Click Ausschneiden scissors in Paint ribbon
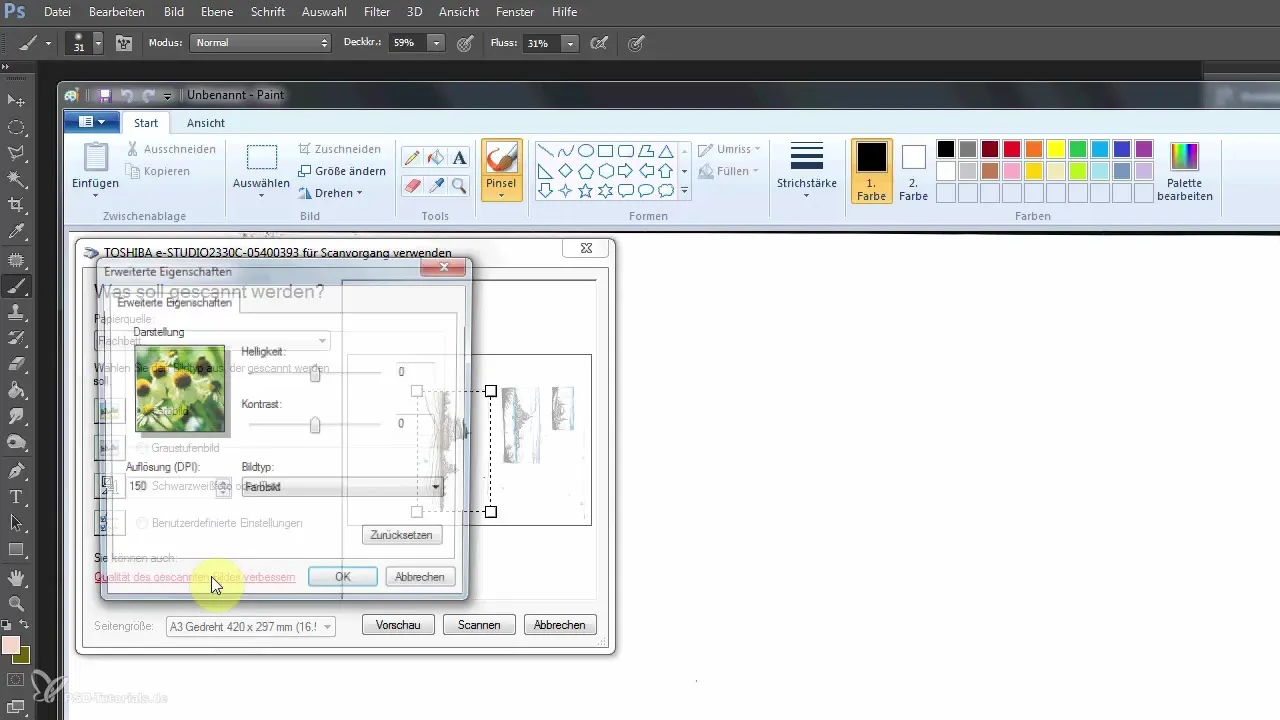Viewport: 1280px width, 720px height. (171, 149)
